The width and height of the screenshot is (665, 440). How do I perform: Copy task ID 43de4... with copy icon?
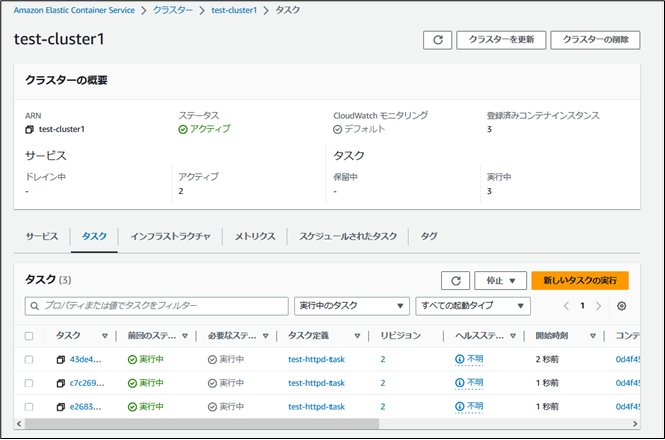[61, 360]
